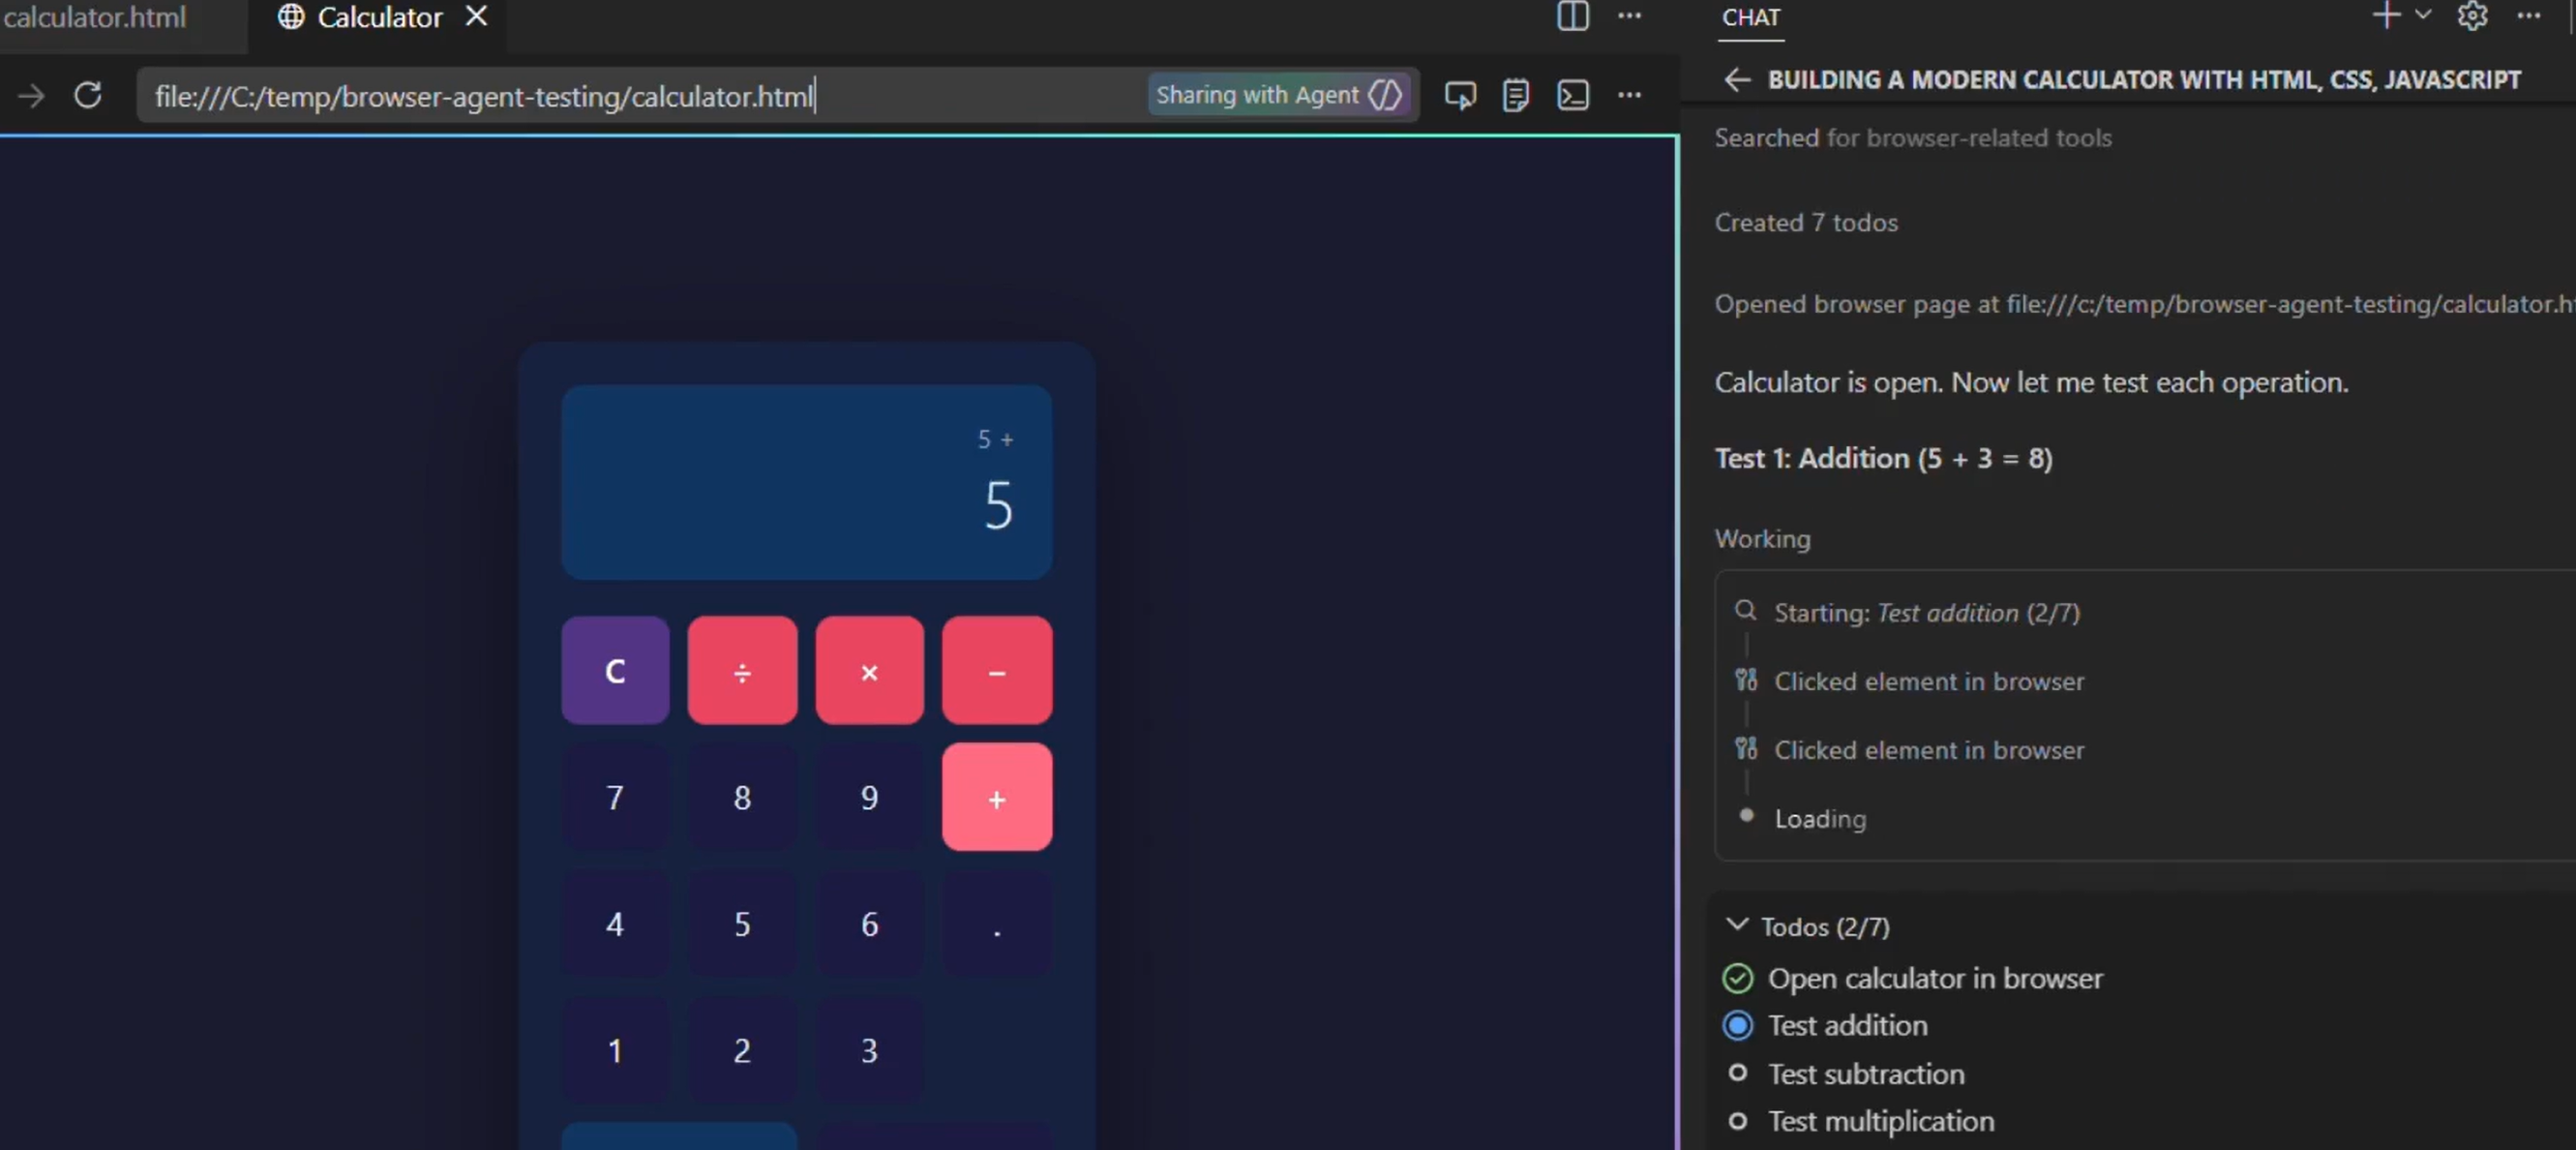Click the calculator 7 key
The width and height of the screenshot is (2576, 1150).
[615, 797]
